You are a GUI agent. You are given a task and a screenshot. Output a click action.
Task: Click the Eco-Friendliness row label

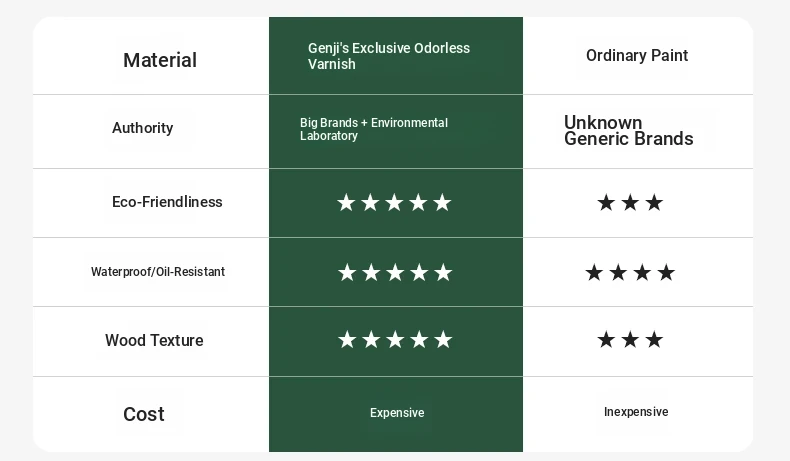tap(167, 202)
